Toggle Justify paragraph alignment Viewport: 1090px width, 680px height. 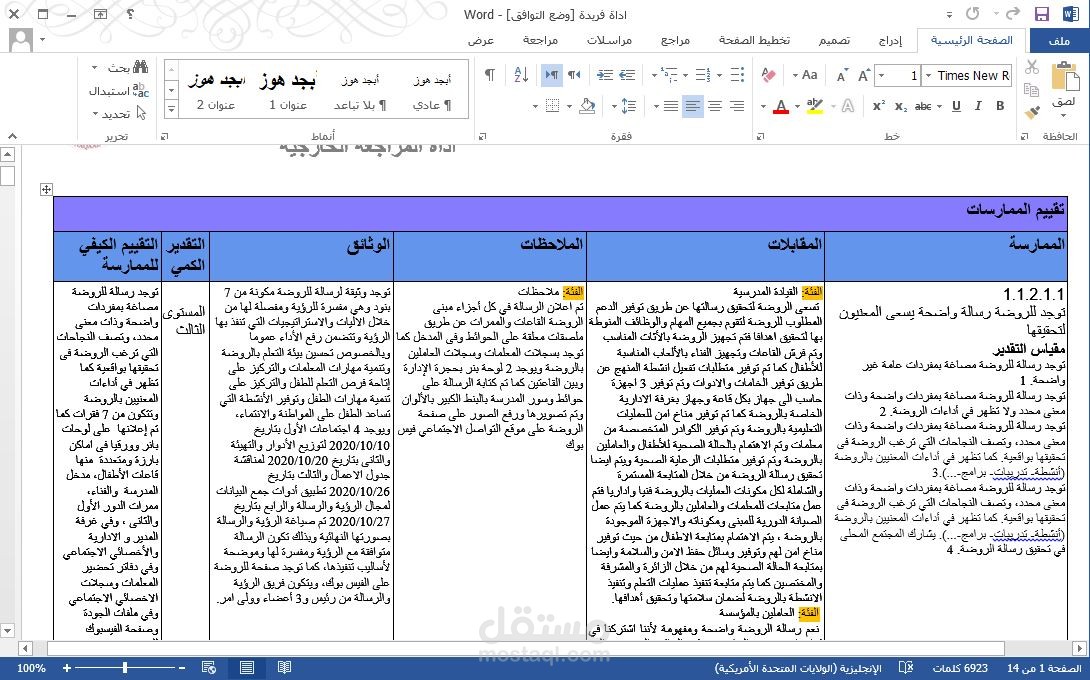click(x=671, y=106)
